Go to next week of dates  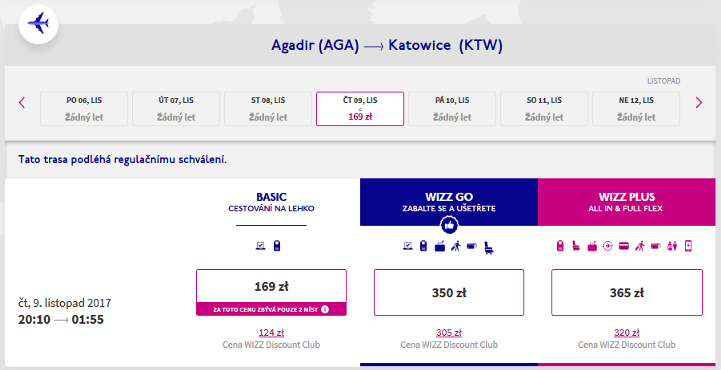click(x=698, y=102)
